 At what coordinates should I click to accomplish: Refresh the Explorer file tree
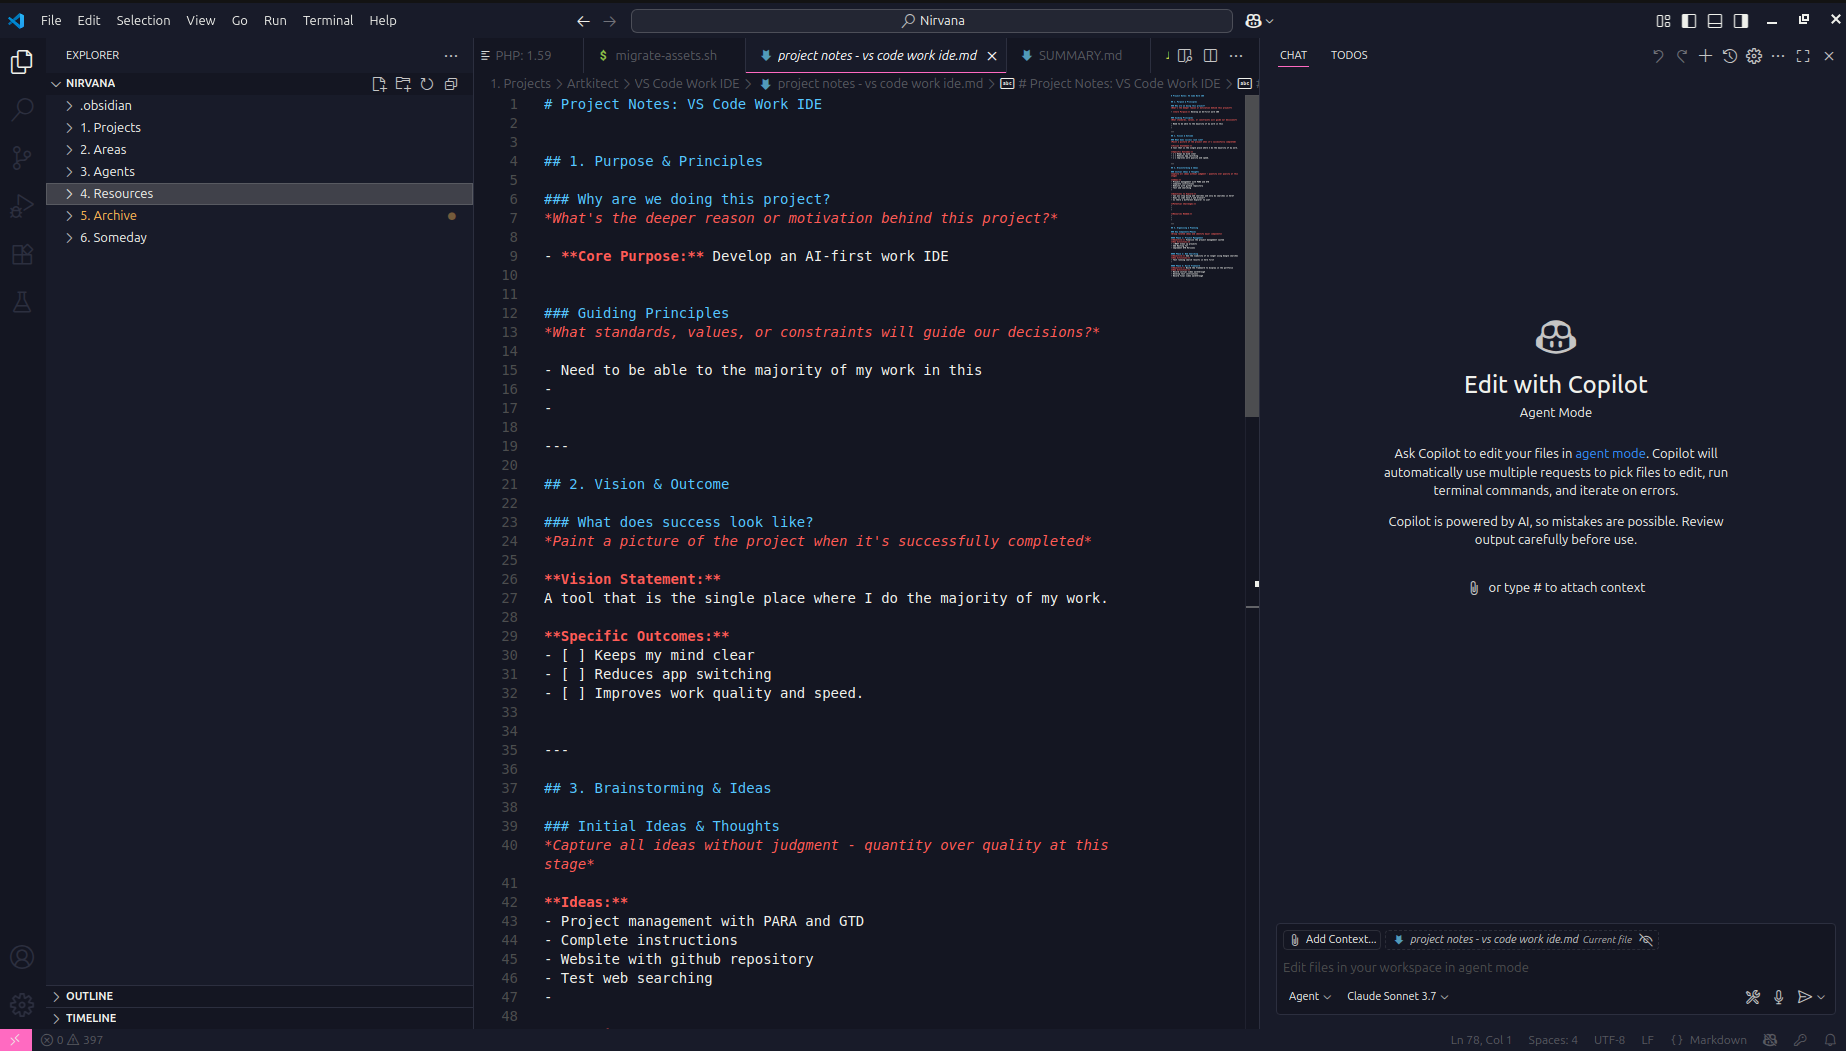427,84
